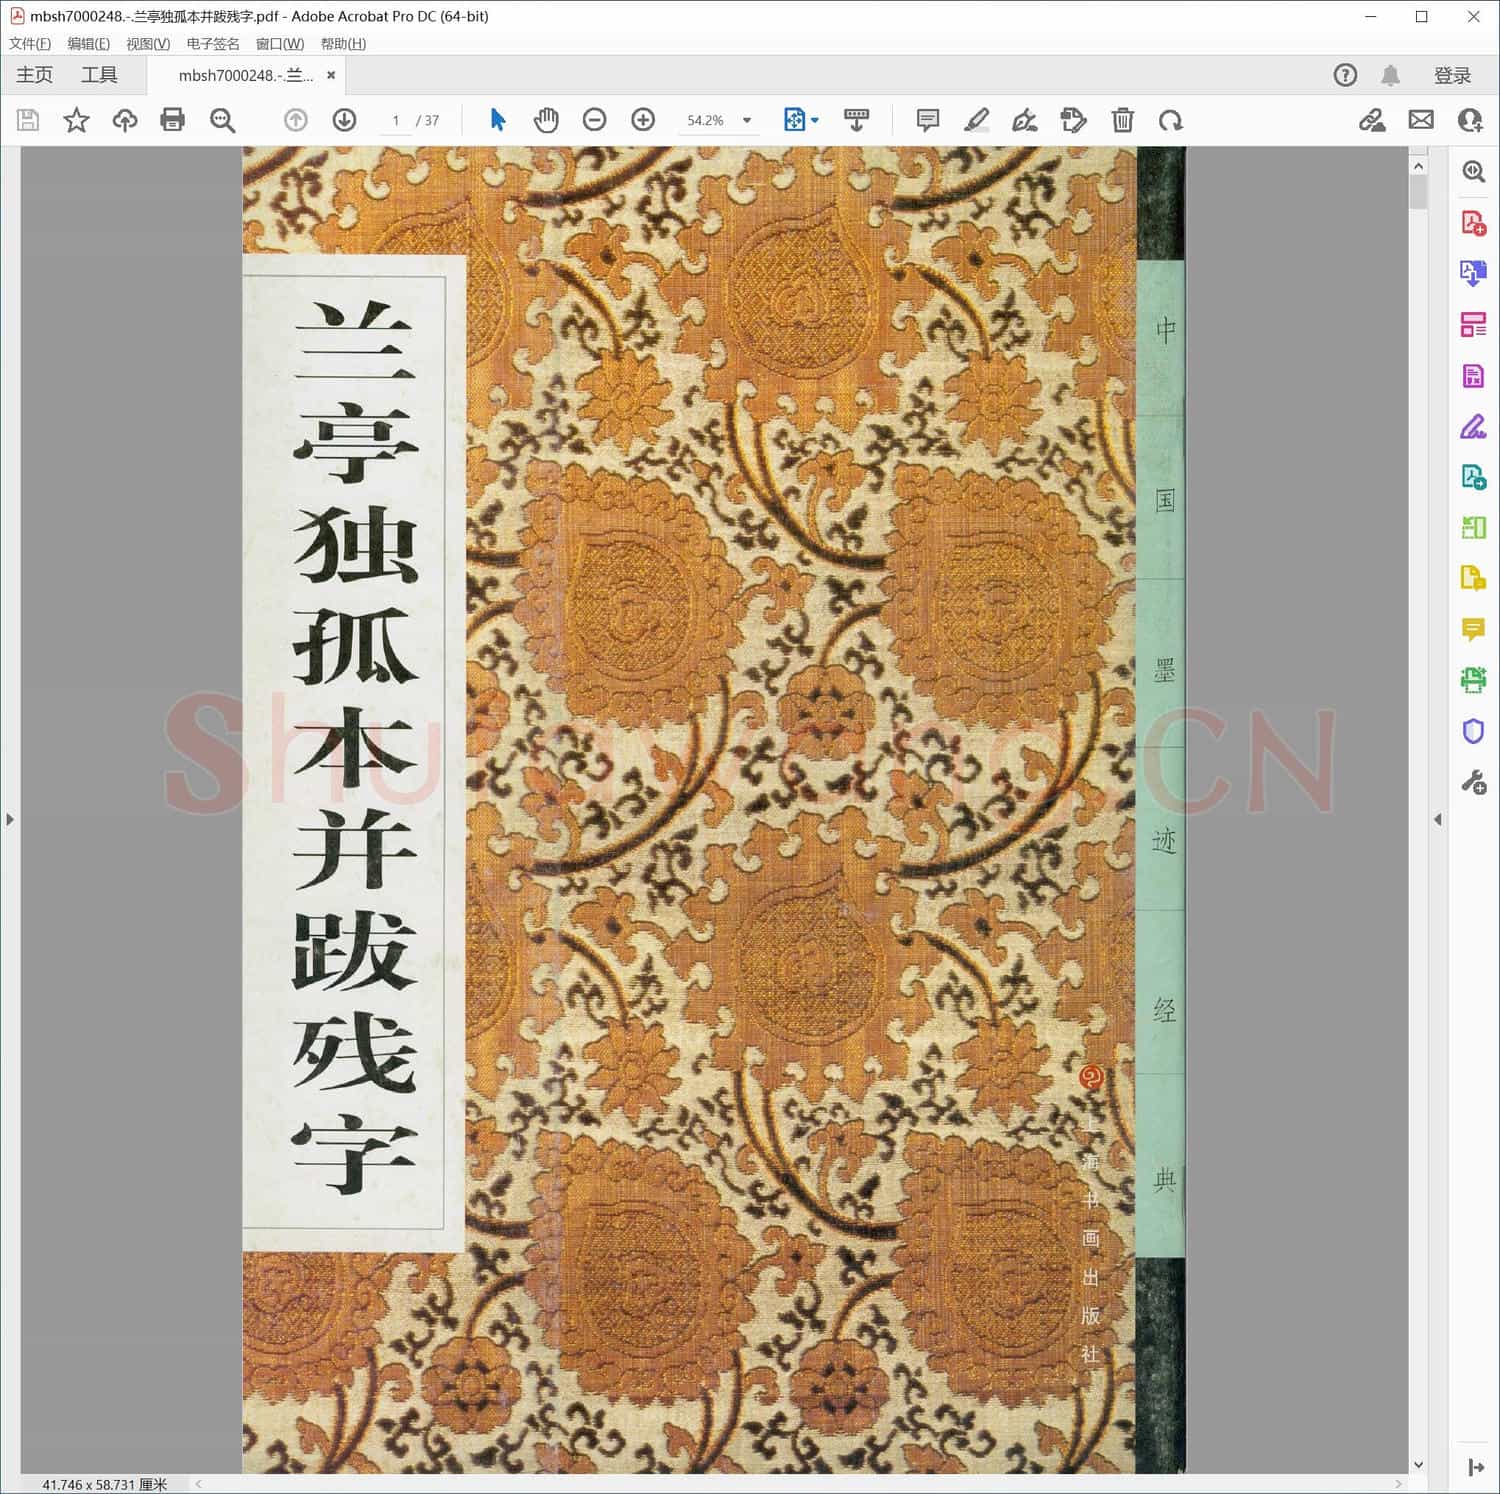Select the Hand pan tool
1500x1494 pixels.
coord(545,120)
